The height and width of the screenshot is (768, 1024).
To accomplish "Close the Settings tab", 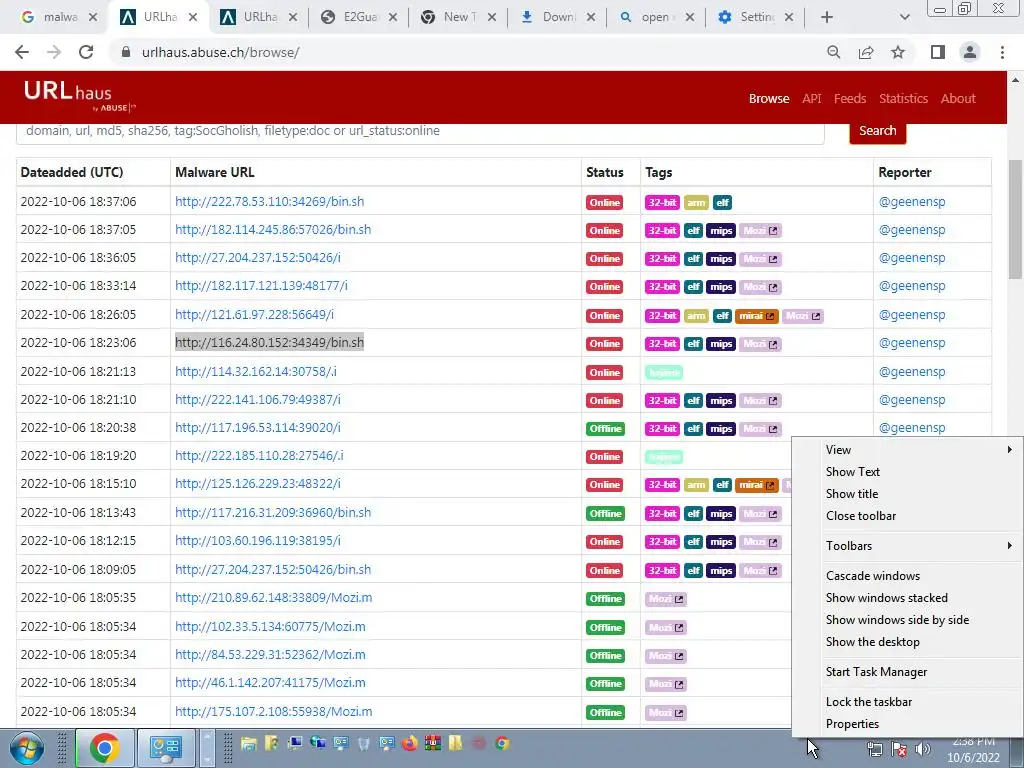I will click(x=789, y=18).
